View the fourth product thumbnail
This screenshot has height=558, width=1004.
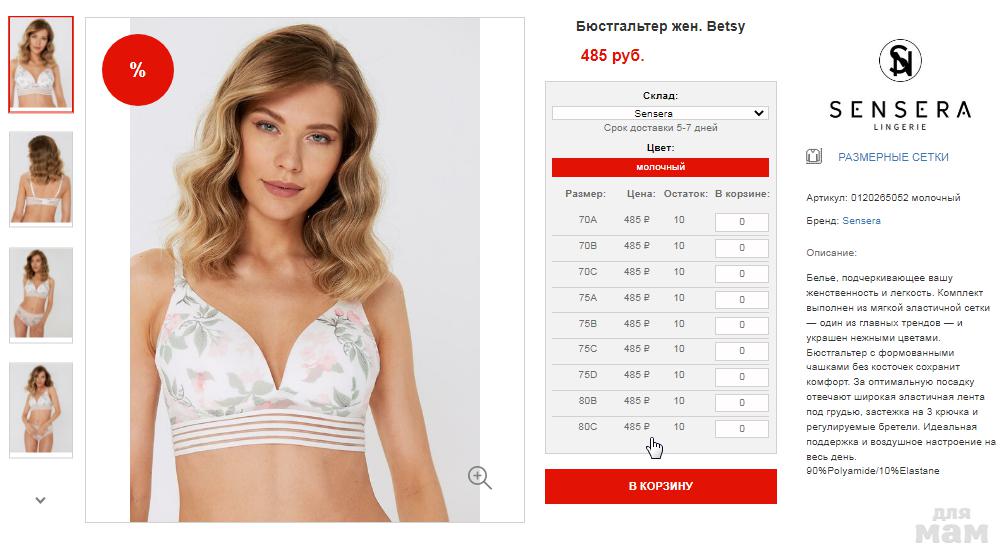[x=41, y=410]
